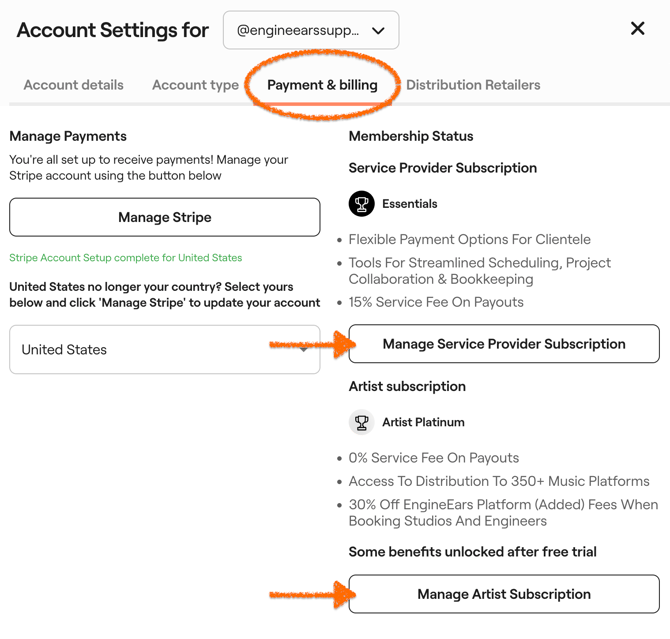
Task: Click Manage Artist Subscription button
Action: 504,594
